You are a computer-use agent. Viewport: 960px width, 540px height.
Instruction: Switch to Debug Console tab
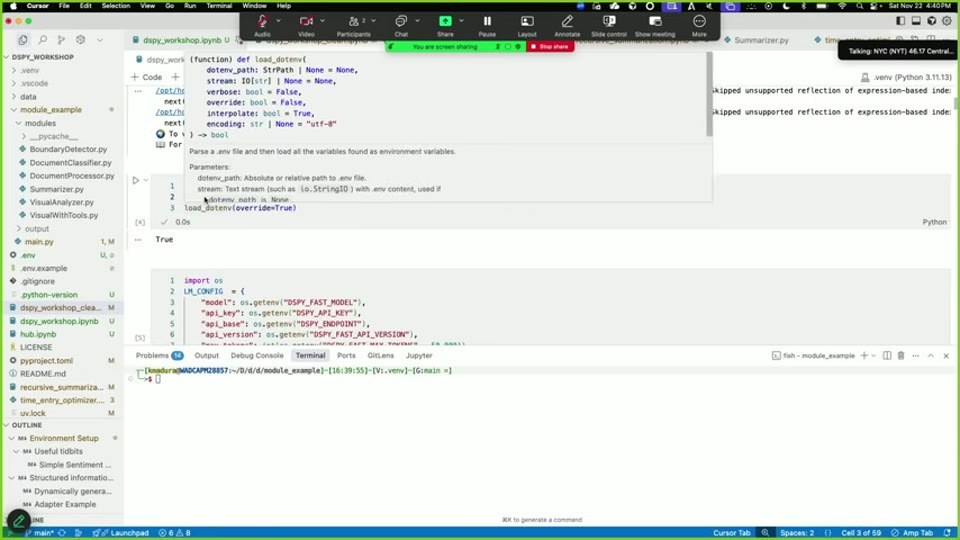(257, 356)
